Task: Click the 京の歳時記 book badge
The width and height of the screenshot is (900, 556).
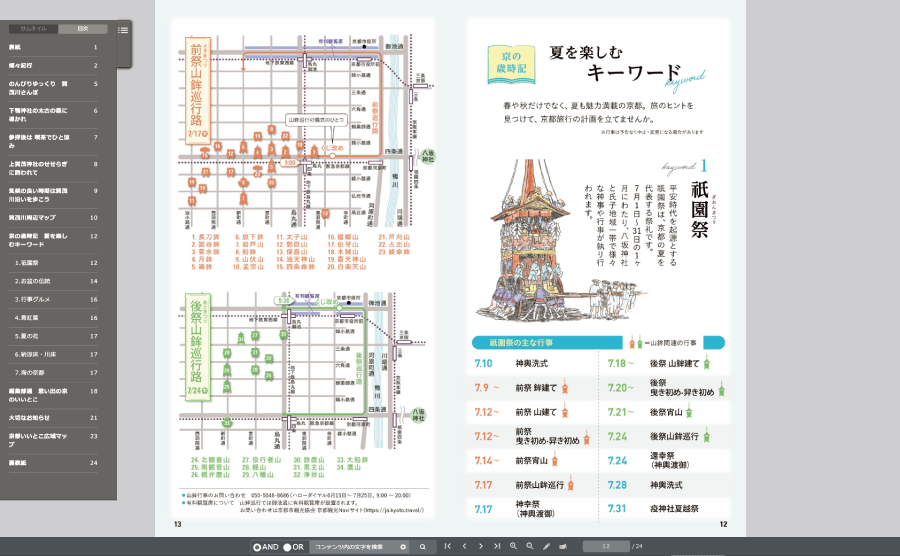Action: (511, 64)
